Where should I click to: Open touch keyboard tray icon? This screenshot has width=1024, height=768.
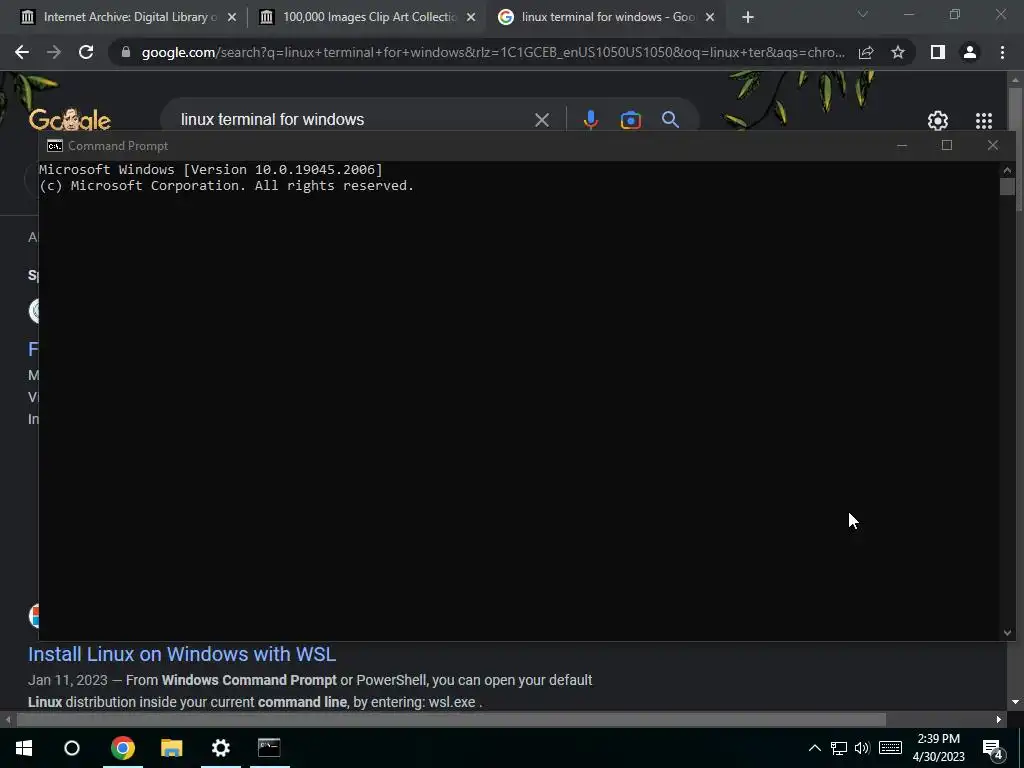[x=890, y=748]
